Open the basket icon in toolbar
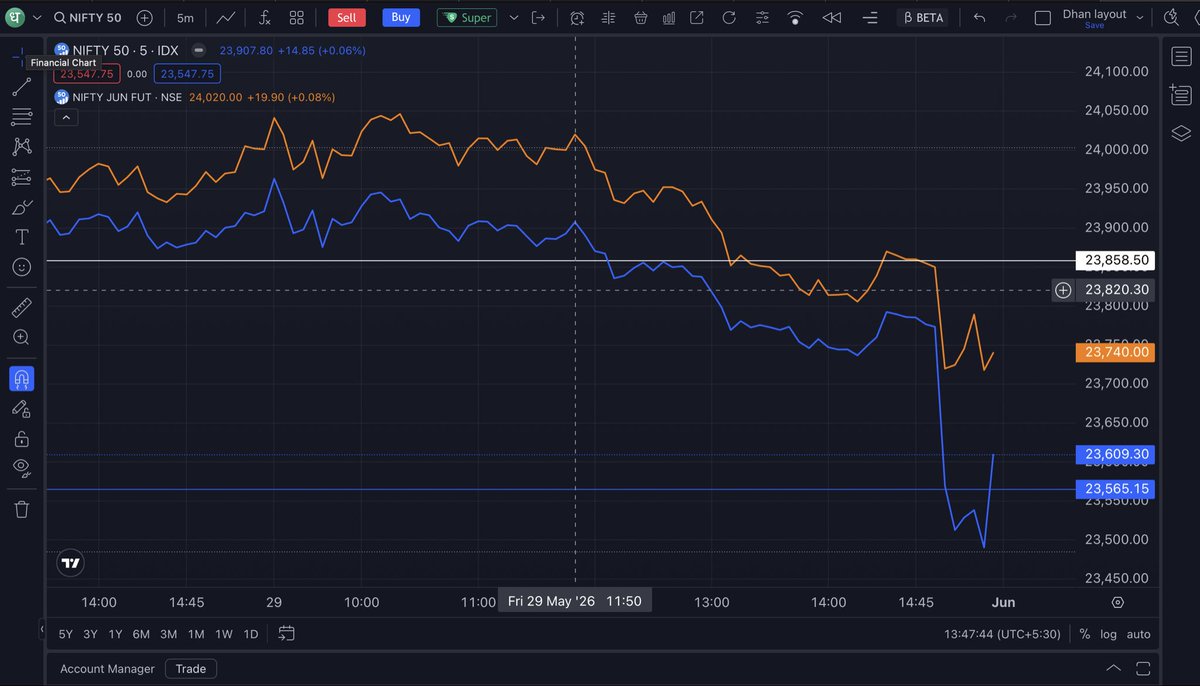The width and height of the screenshot is (1200, 686). (x=640, y=17)
